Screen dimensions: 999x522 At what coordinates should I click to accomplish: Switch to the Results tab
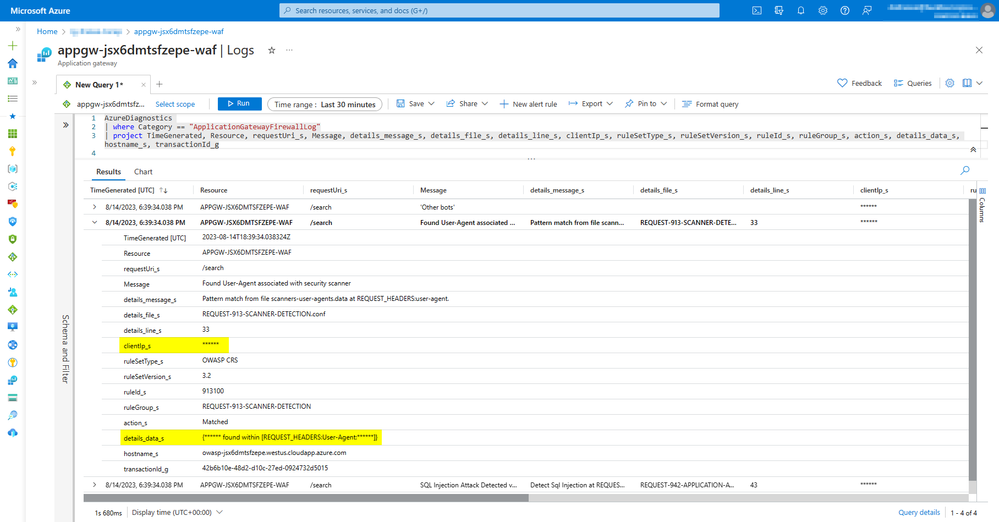pyautogui.click(x=108, y=171)
